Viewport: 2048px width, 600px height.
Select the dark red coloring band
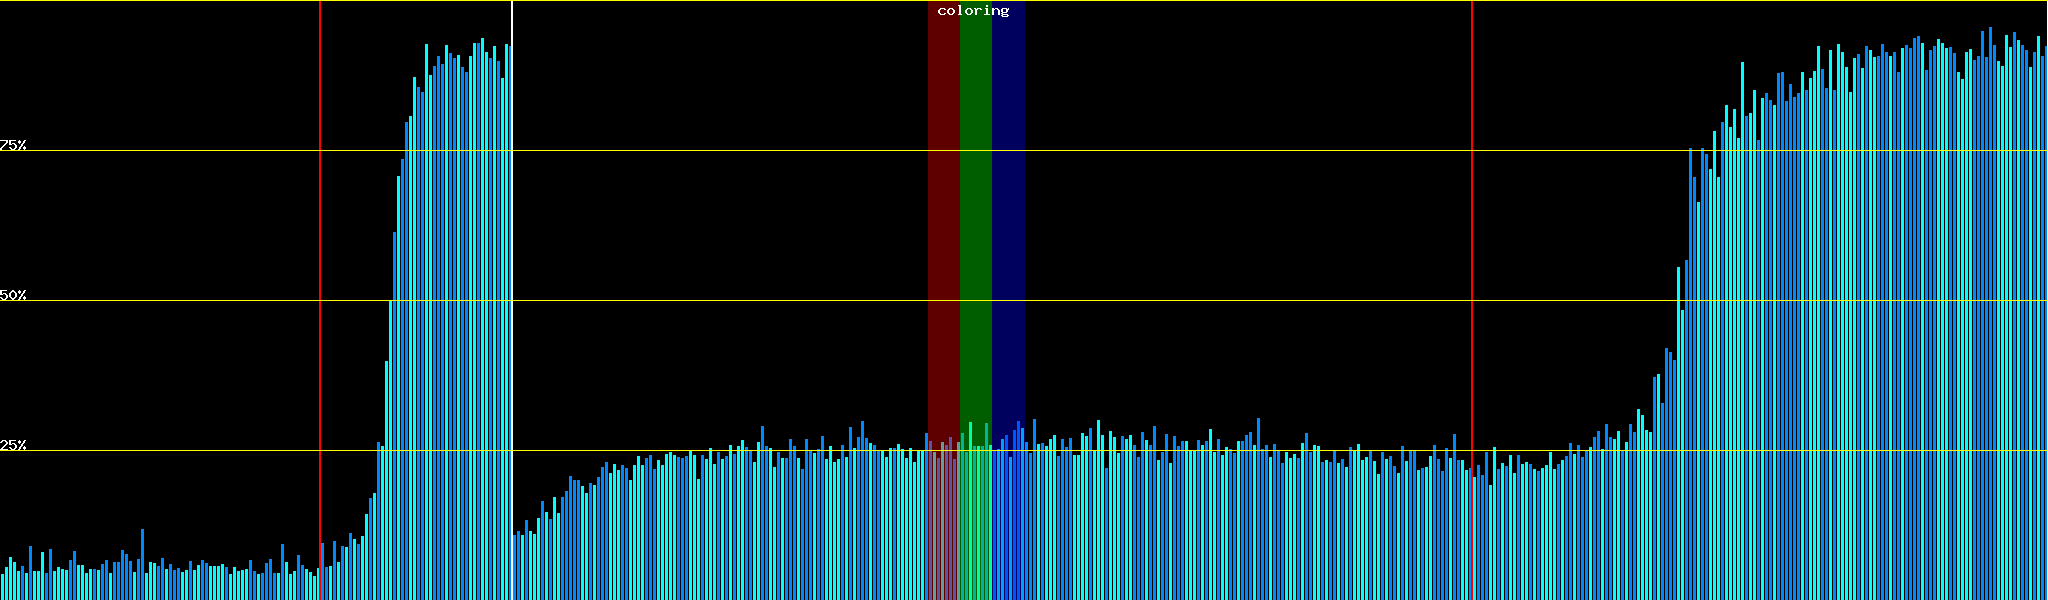point(943,200)
